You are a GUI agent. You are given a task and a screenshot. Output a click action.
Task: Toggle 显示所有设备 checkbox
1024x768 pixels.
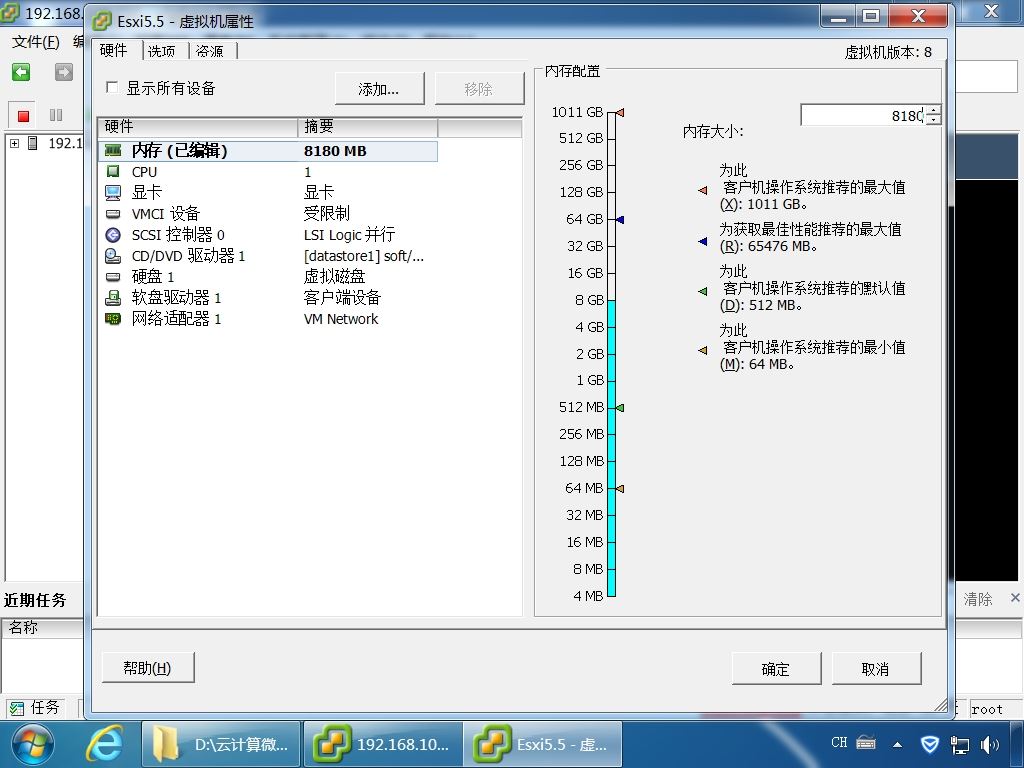pos(112,87)
